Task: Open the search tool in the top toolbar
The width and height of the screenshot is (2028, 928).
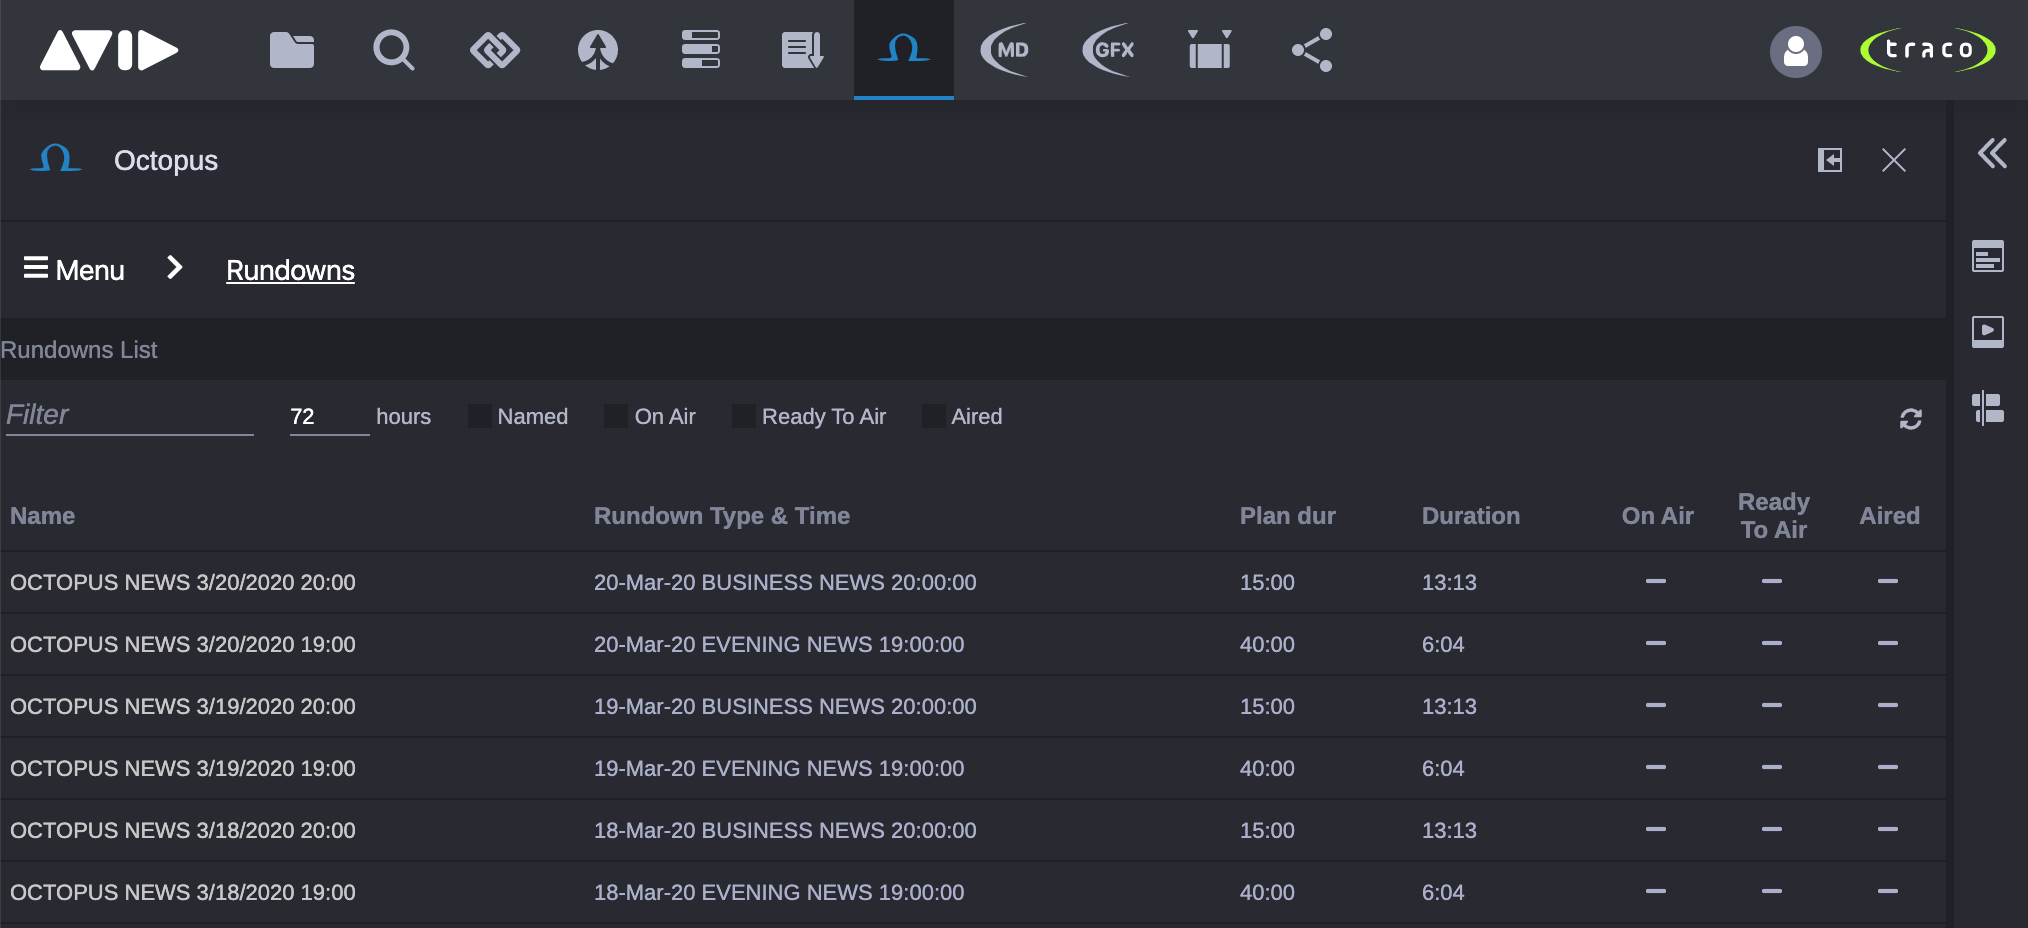Action: coord(394,49)
